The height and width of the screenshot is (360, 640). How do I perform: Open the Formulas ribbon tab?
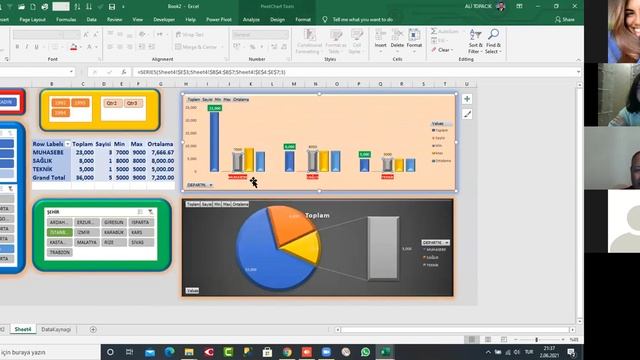point(66,20)
